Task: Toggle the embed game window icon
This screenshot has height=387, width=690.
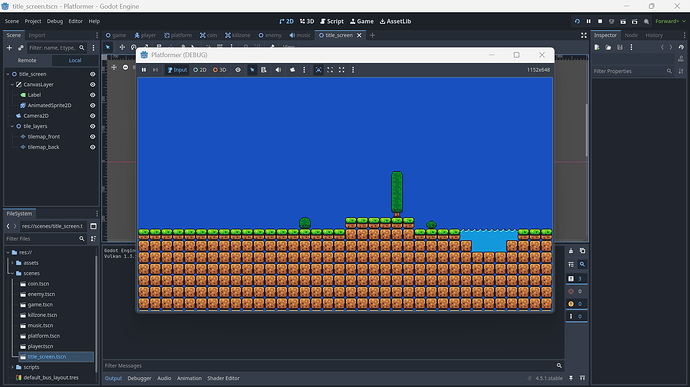Action: pyautogui.click(x=318, y=70)
